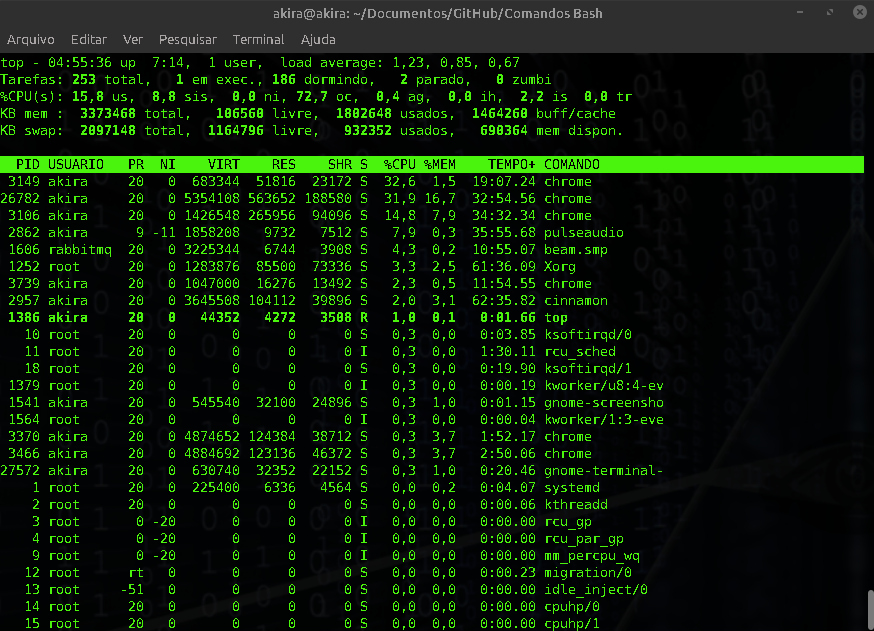Open the Ver menu
This screenshot has width=874, height=631.
pyautogui.click(x=133, y=40)
